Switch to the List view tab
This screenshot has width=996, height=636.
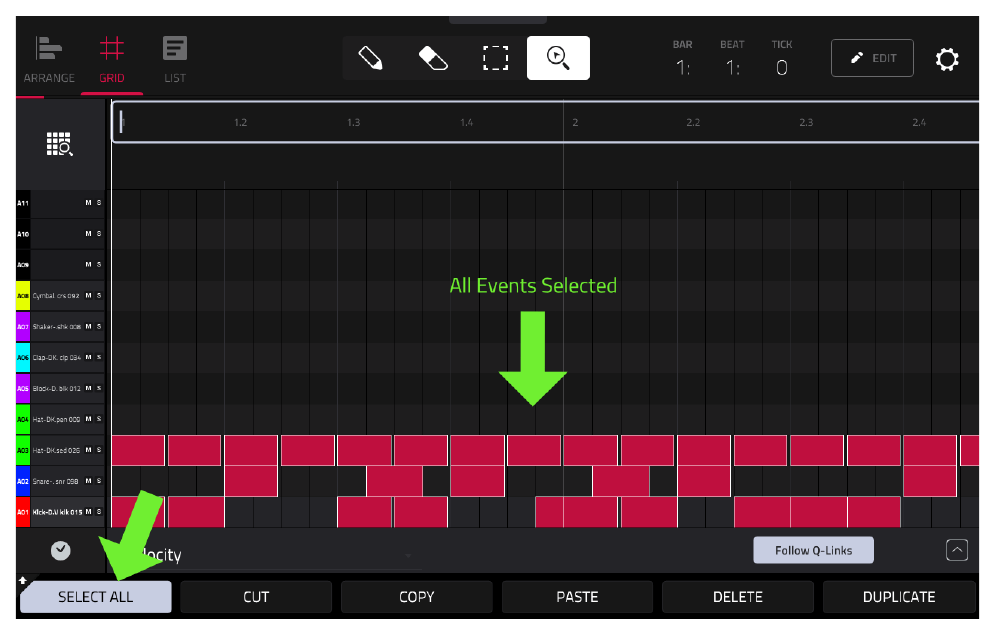pyautogui.click(x=175, y=60)
